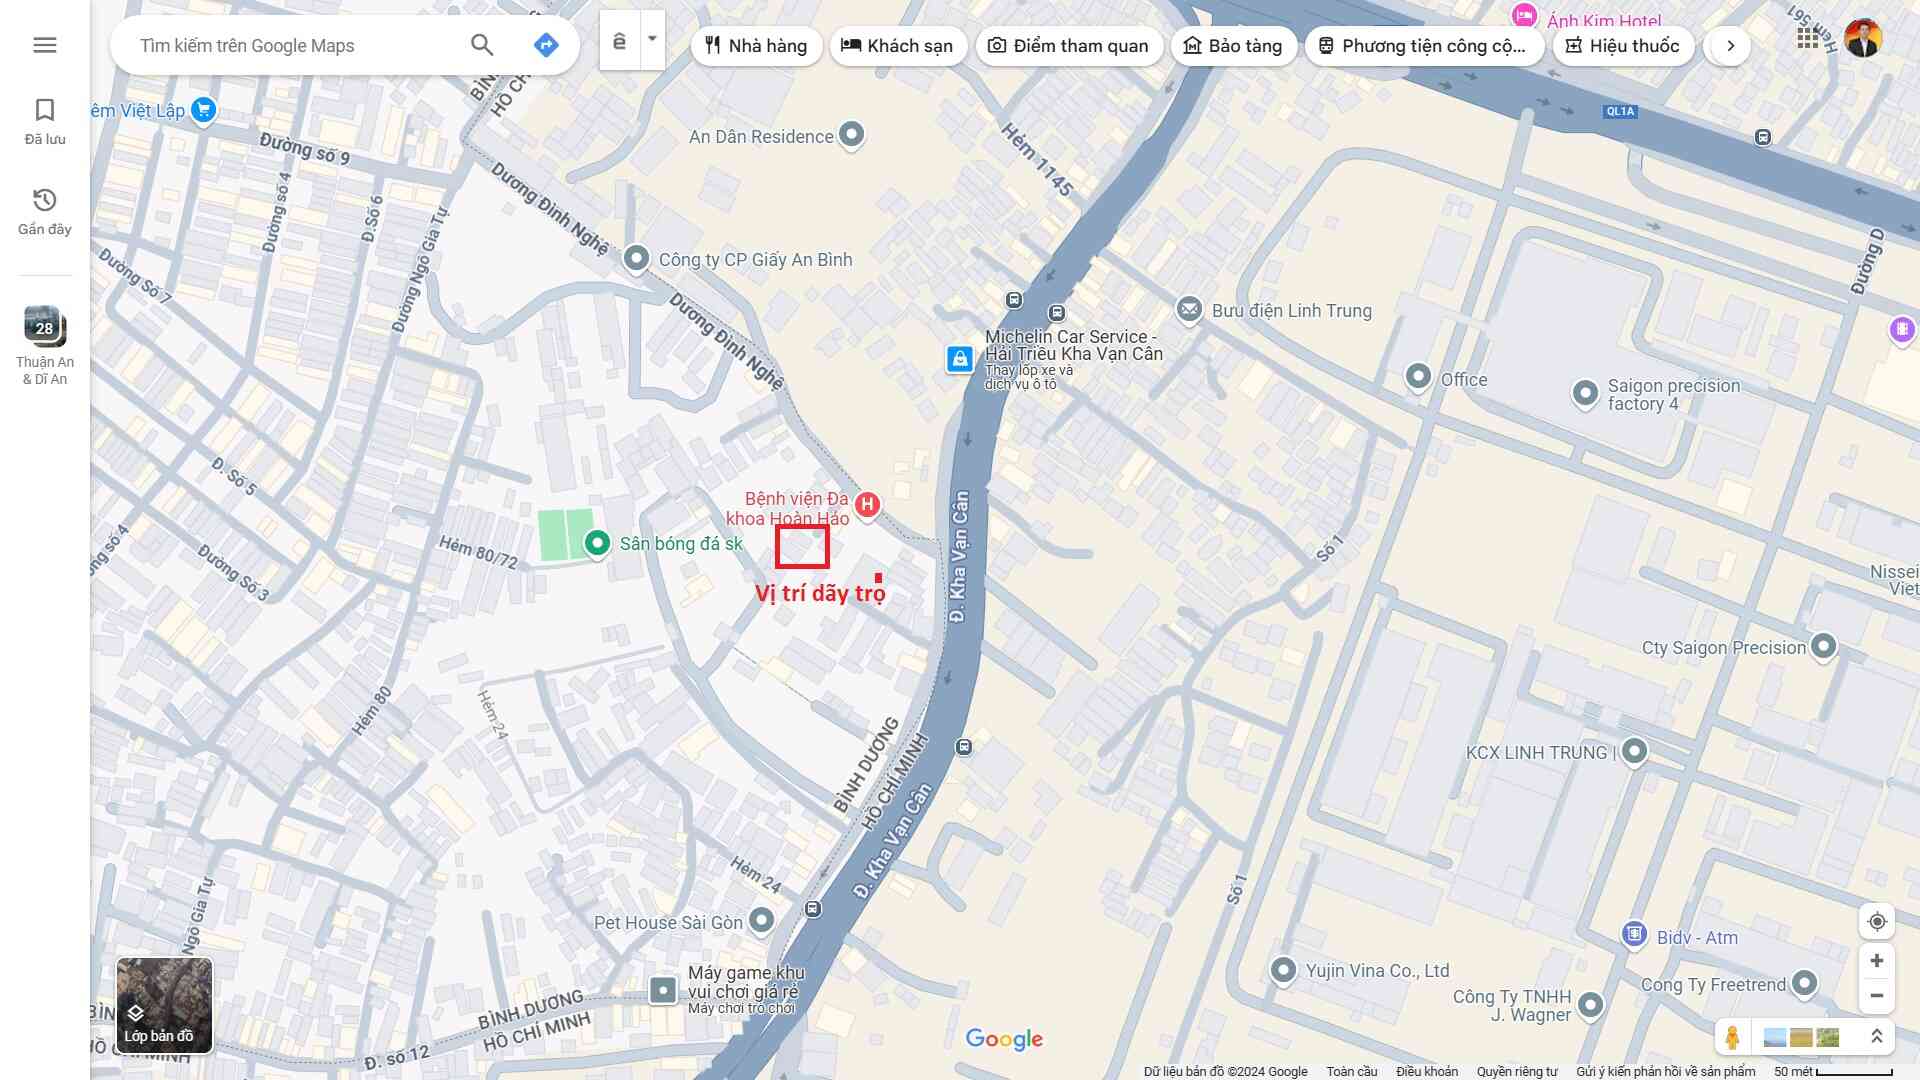1920x1080 pixels.
Task: Open the Điều khoản link
Action: click(1427, 1071)
